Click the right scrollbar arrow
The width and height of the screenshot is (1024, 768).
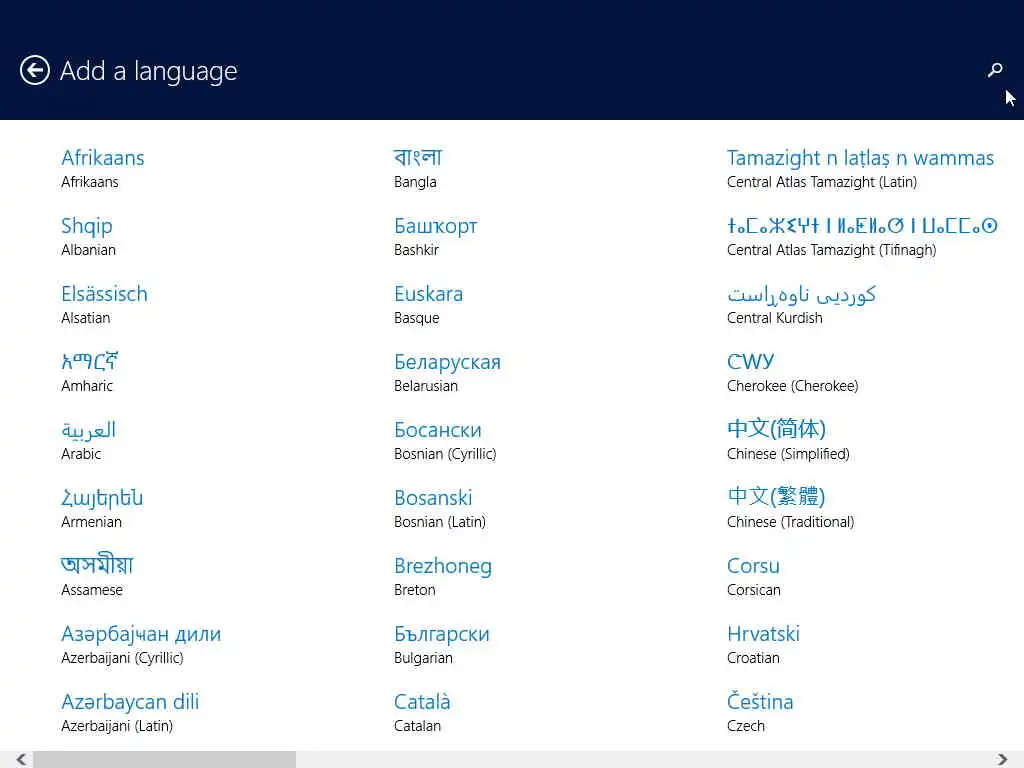pos(1002,759)
